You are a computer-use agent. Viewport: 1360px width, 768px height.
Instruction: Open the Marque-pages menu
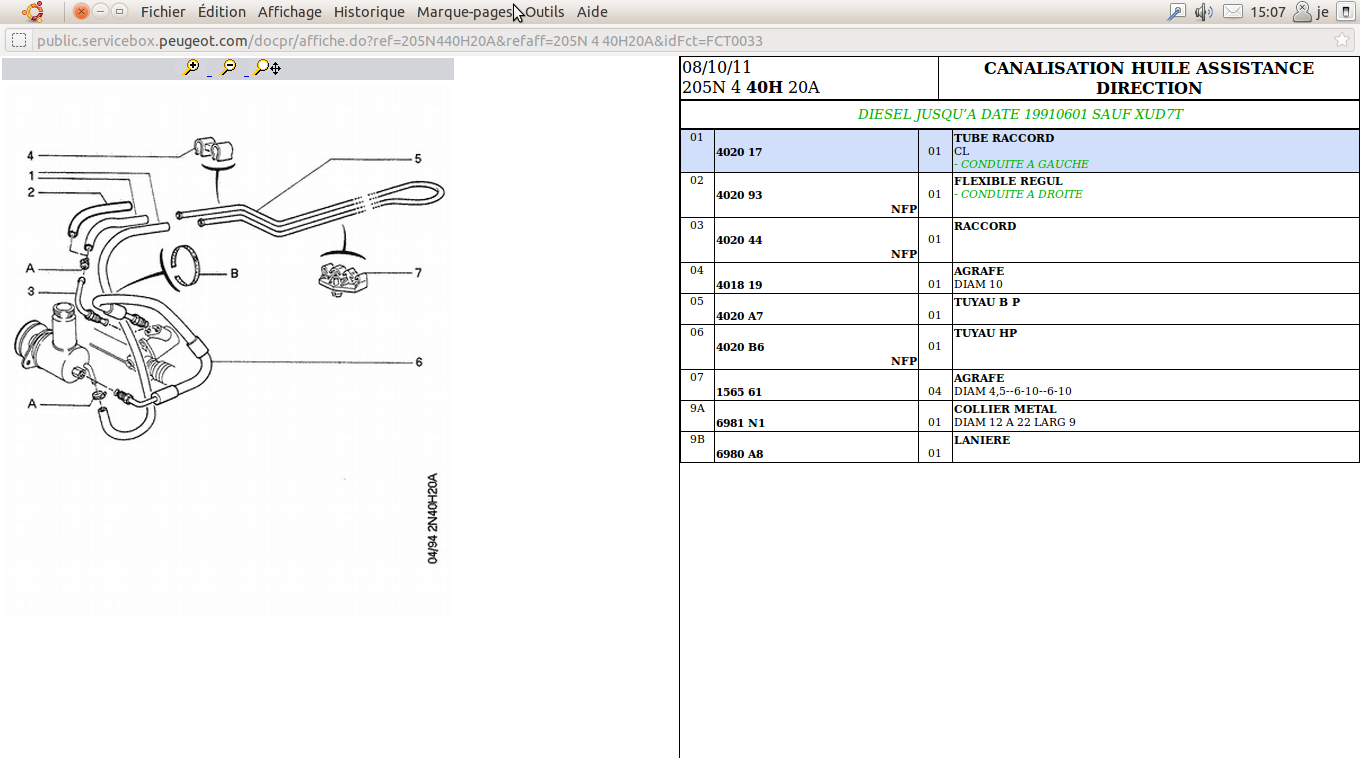[x=464, y=12]
